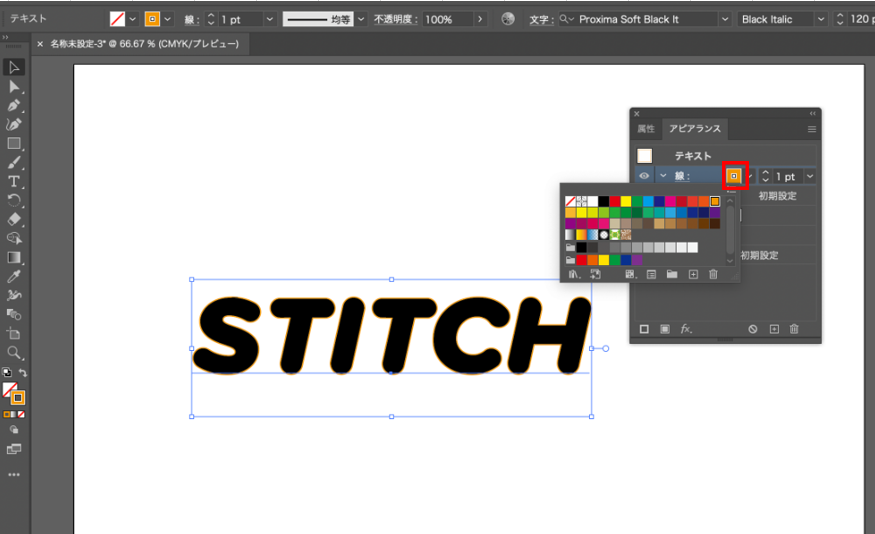
Task: Collapse the Appearance panel with double arrows
Action: [812, 113]
